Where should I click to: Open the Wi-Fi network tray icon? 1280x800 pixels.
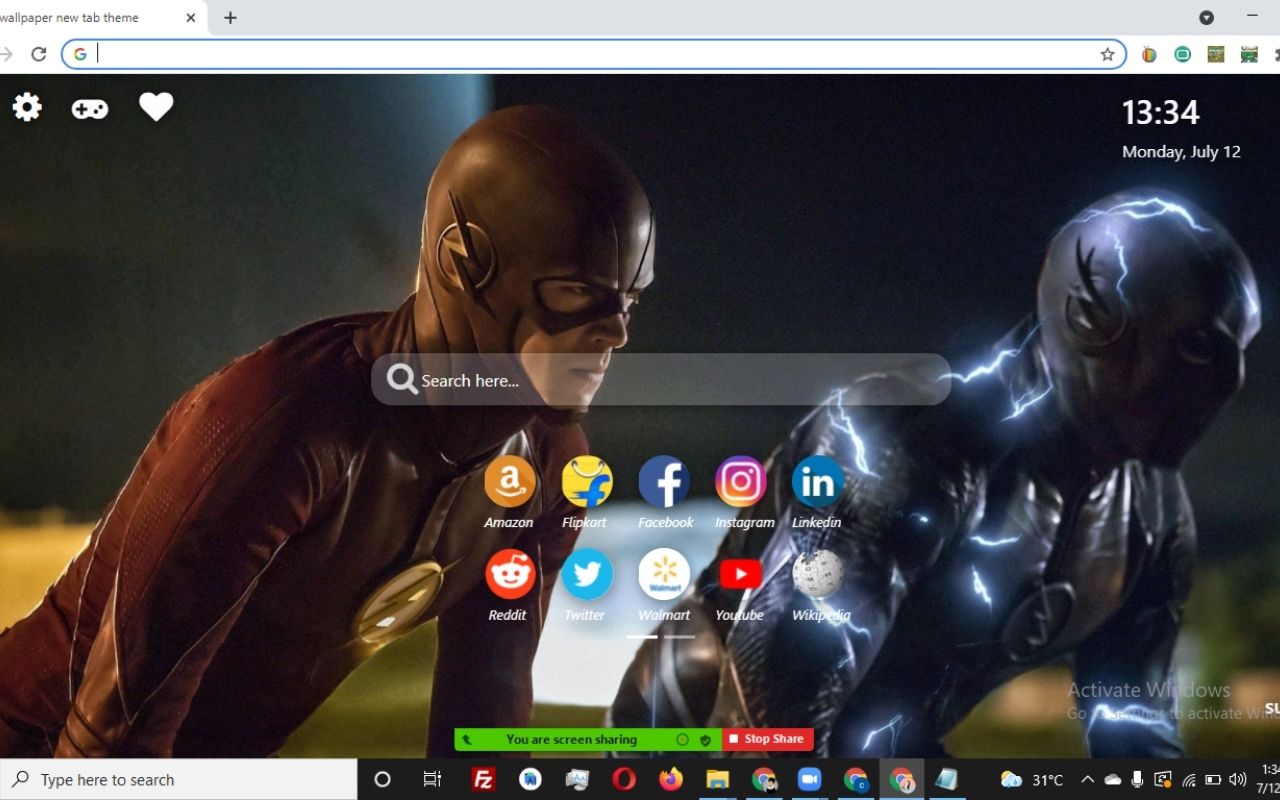point(1189,779)
